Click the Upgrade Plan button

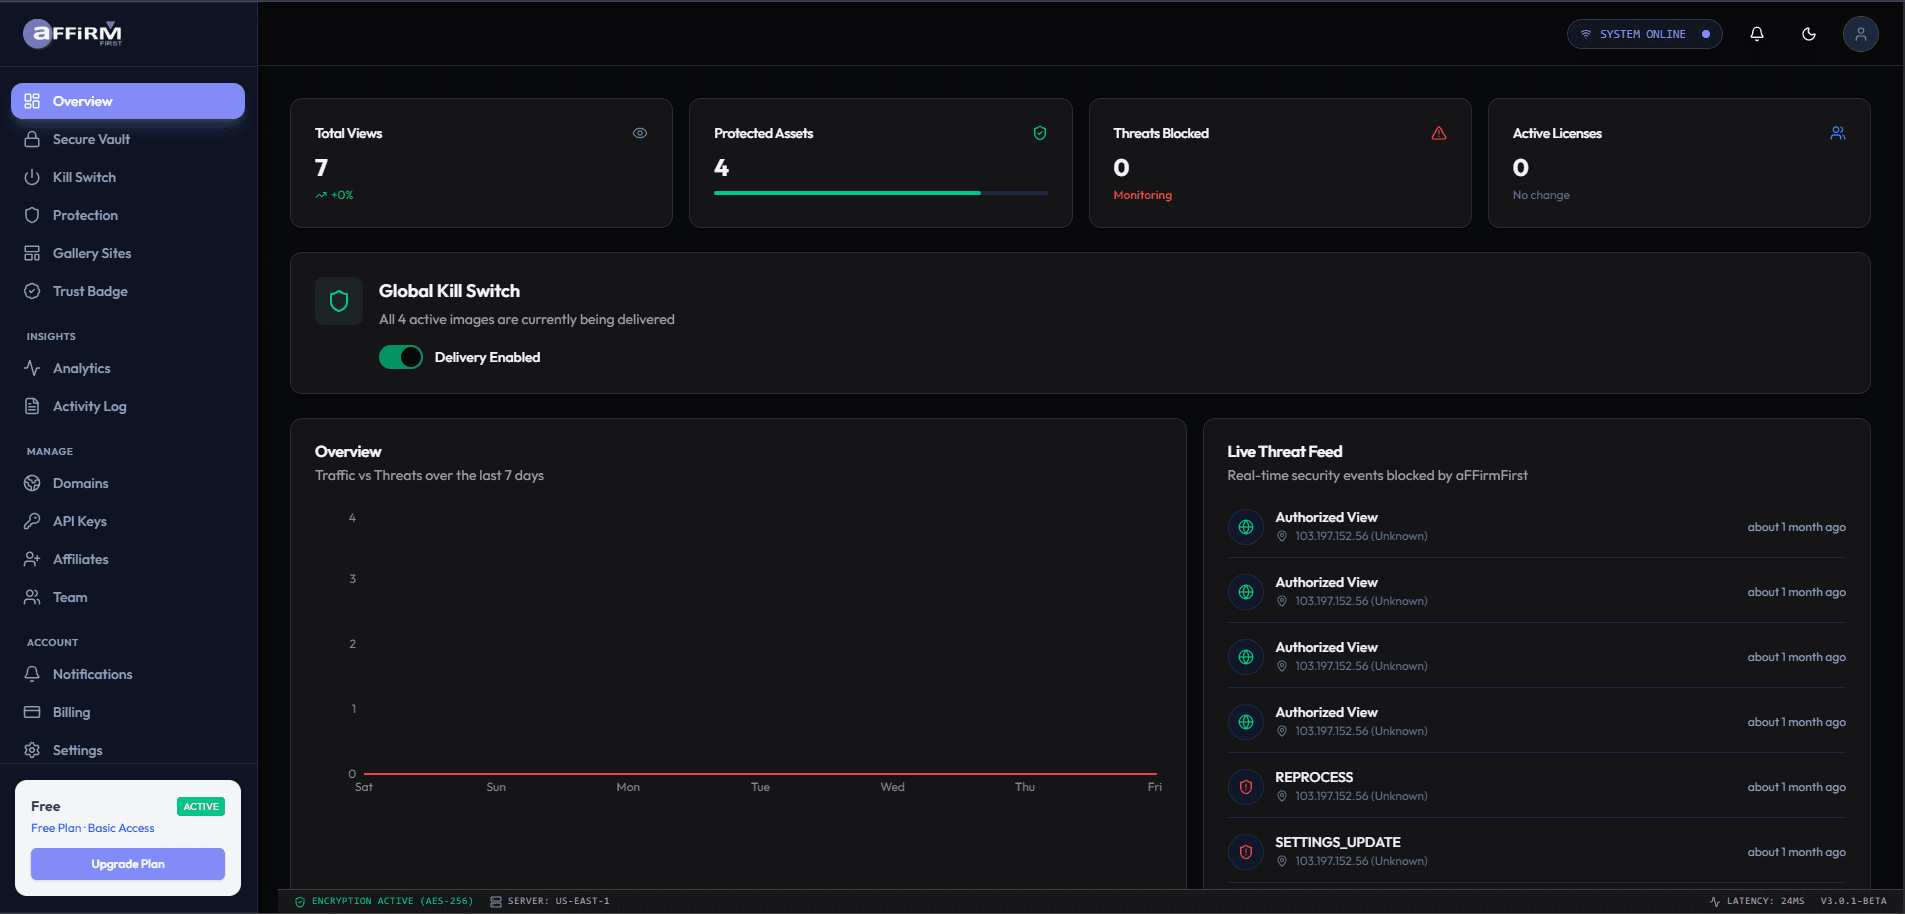[127, 864]
